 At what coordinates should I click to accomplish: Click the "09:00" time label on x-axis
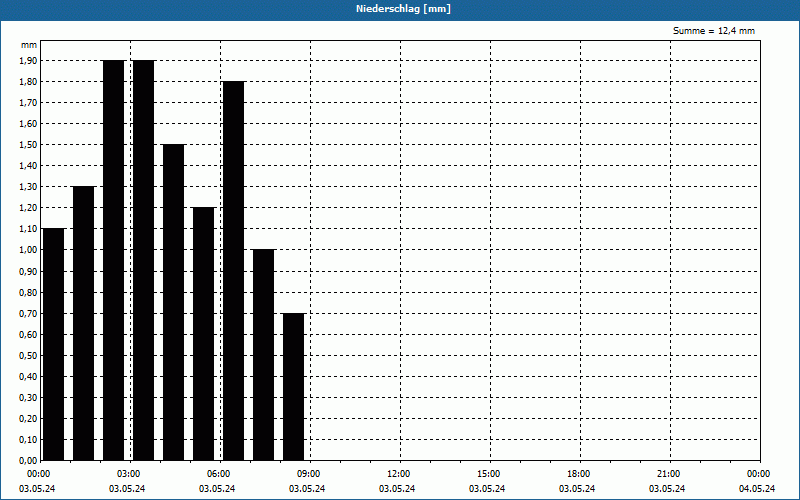(308, 474)
